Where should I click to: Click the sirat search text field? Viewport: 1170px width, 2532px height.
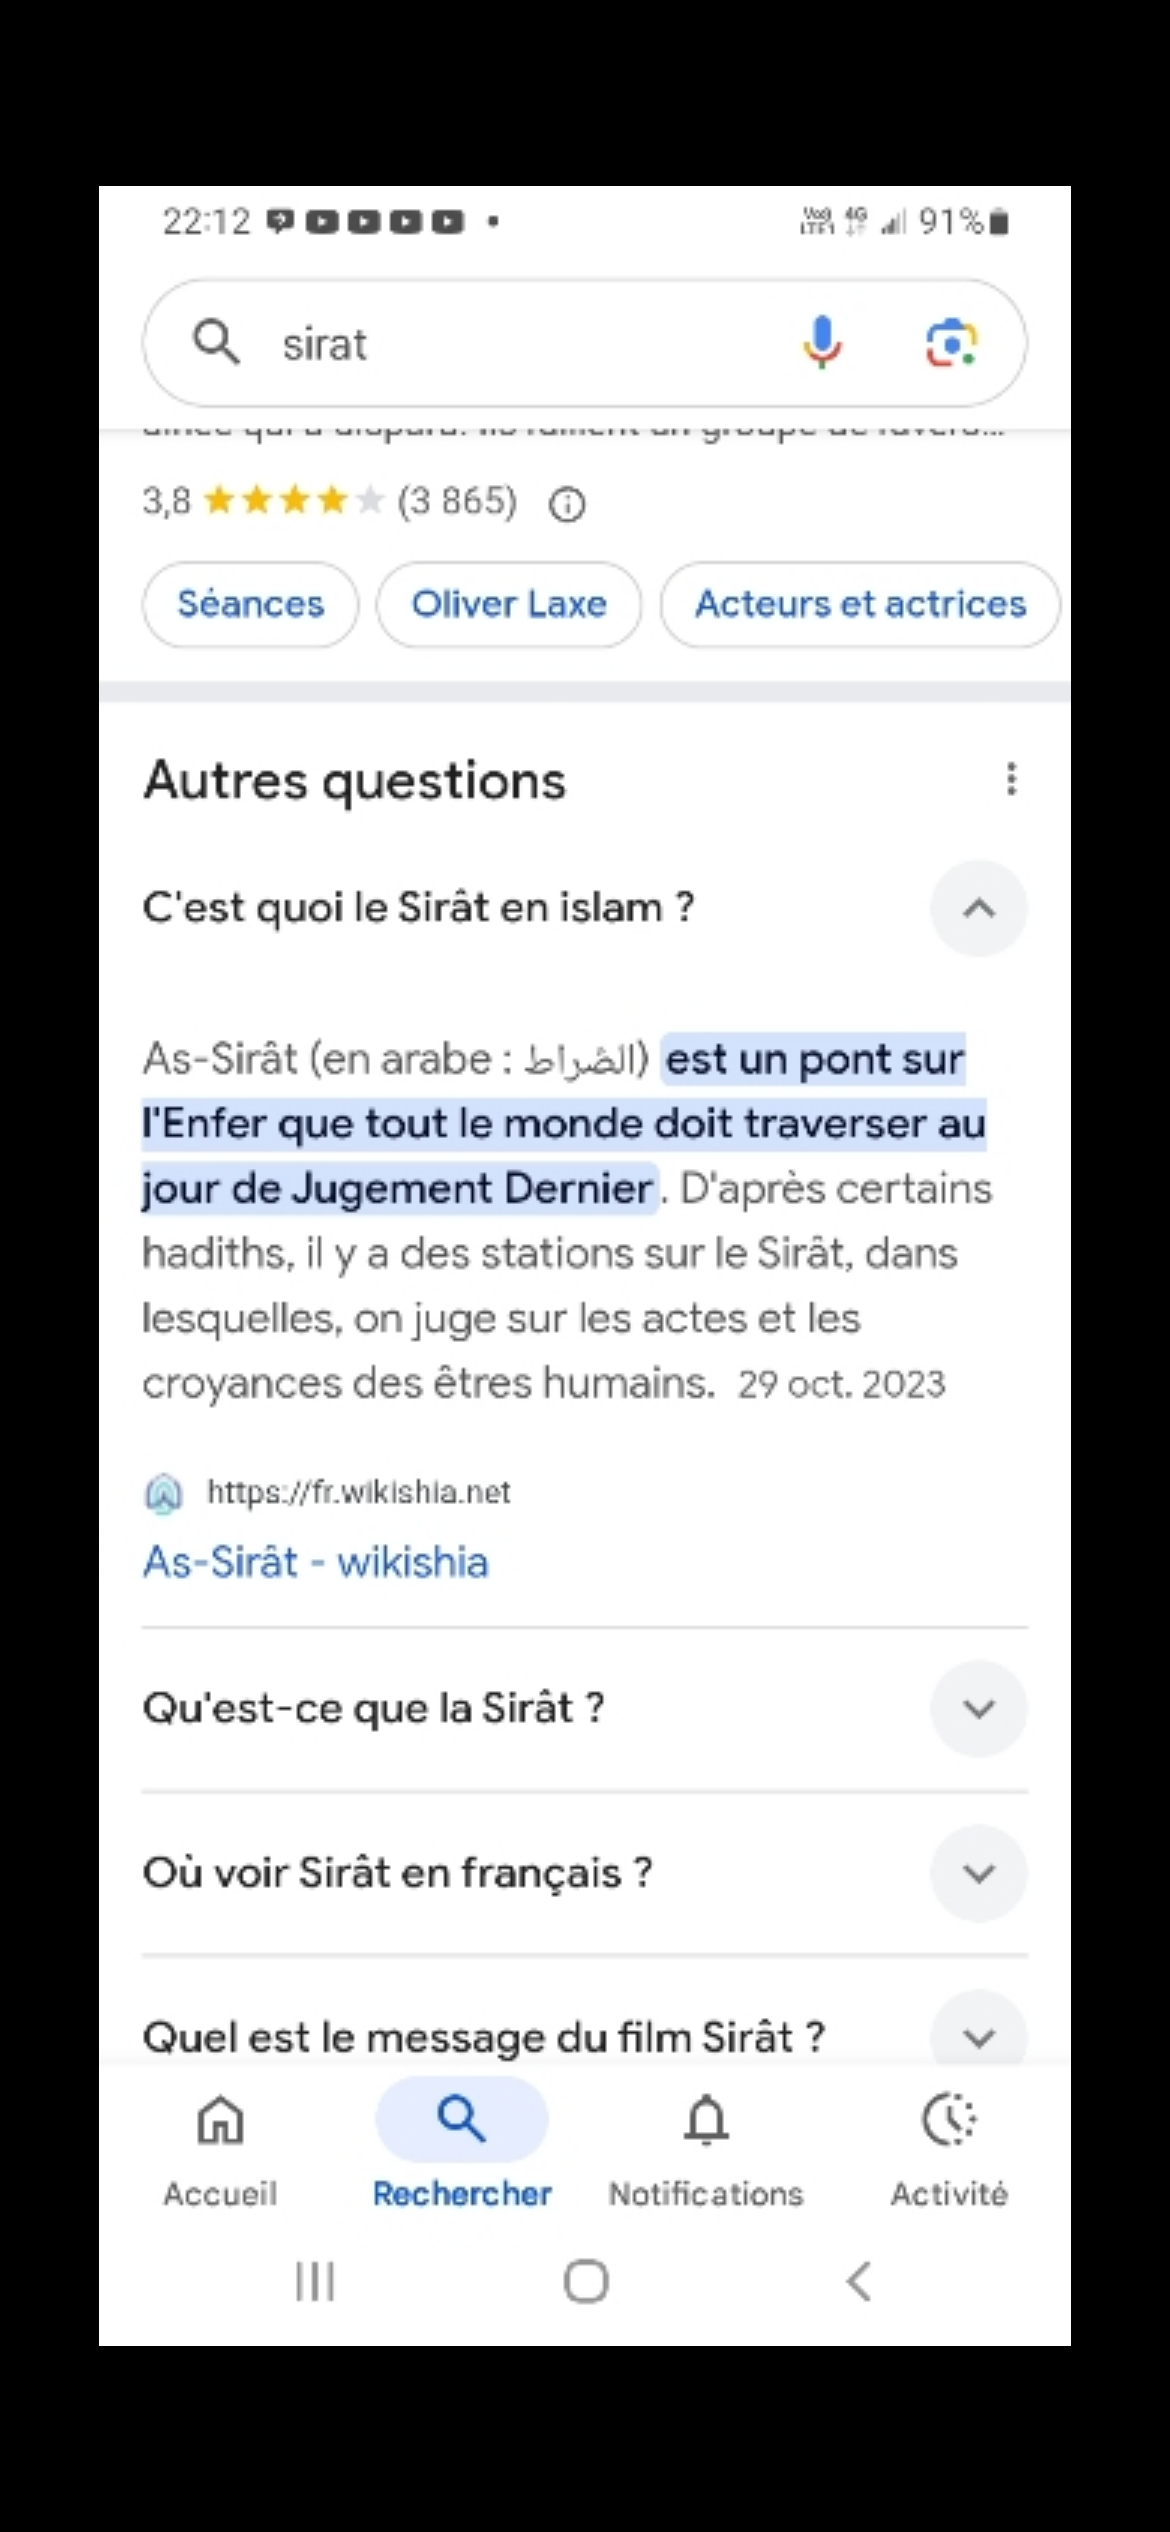coord(520,344)
